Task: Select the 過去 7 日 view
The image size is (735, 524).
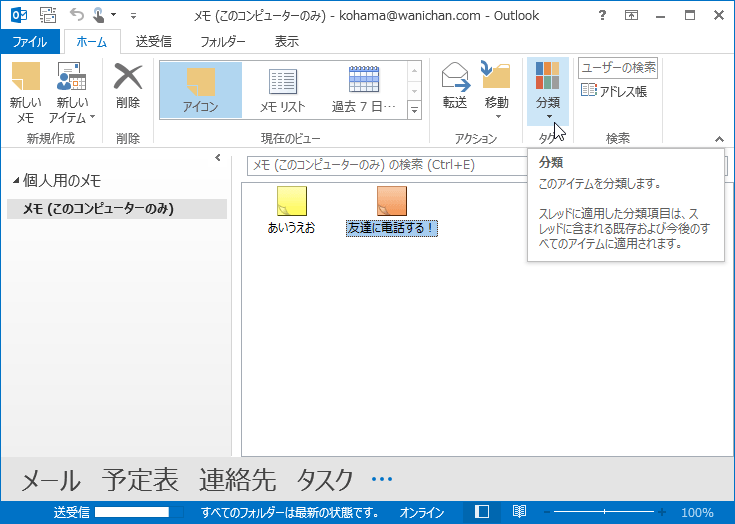Action: (364, 90)
